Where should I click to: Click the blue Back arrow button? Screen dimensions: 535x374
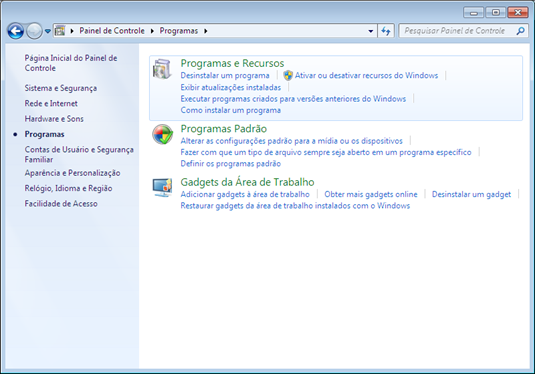[16, 31]
